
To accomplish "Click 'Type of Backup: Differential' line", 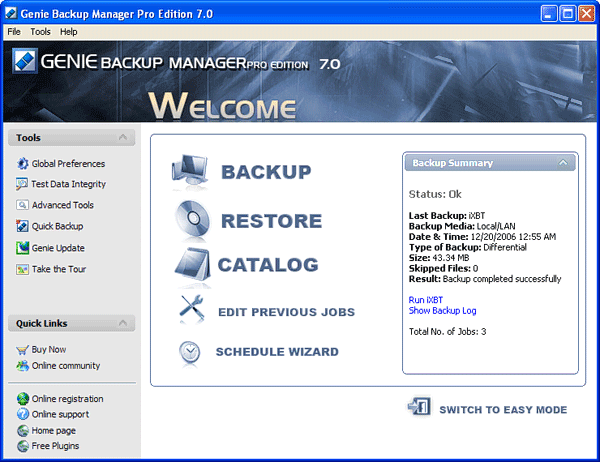I will pos(468,247).
